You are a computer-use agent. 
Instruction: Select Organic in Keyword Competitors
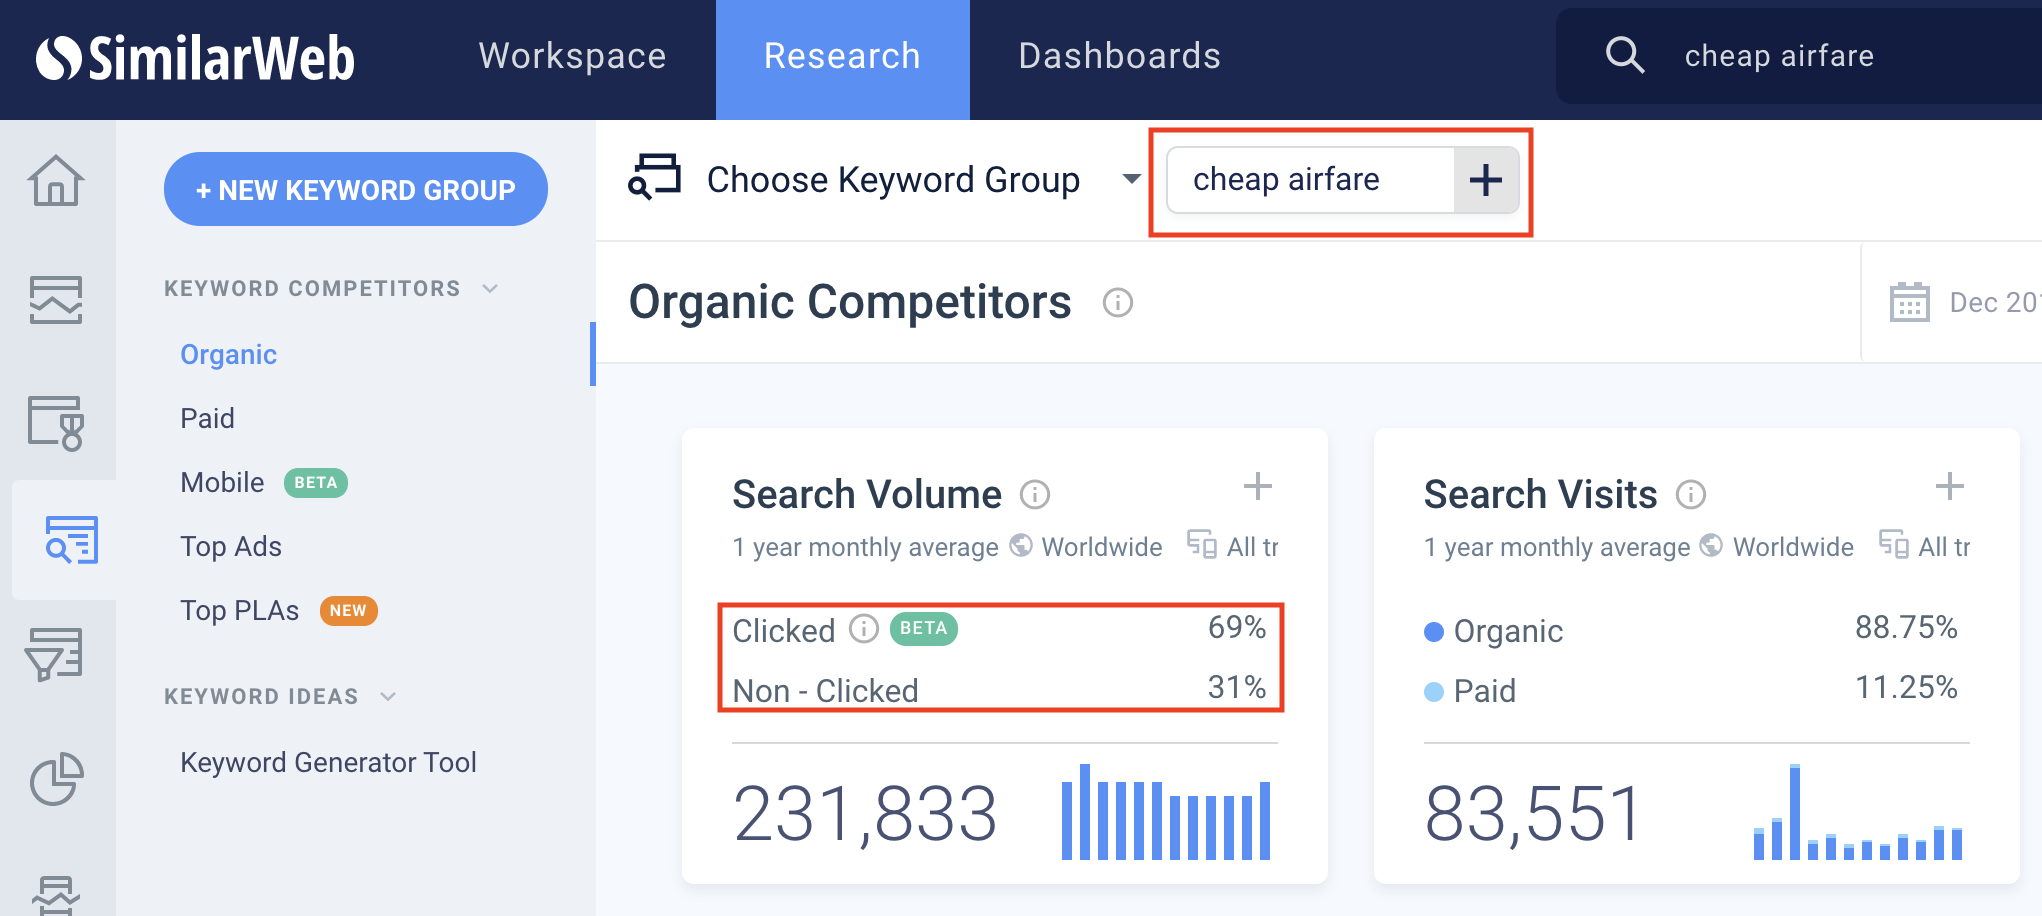coord(228,355)
